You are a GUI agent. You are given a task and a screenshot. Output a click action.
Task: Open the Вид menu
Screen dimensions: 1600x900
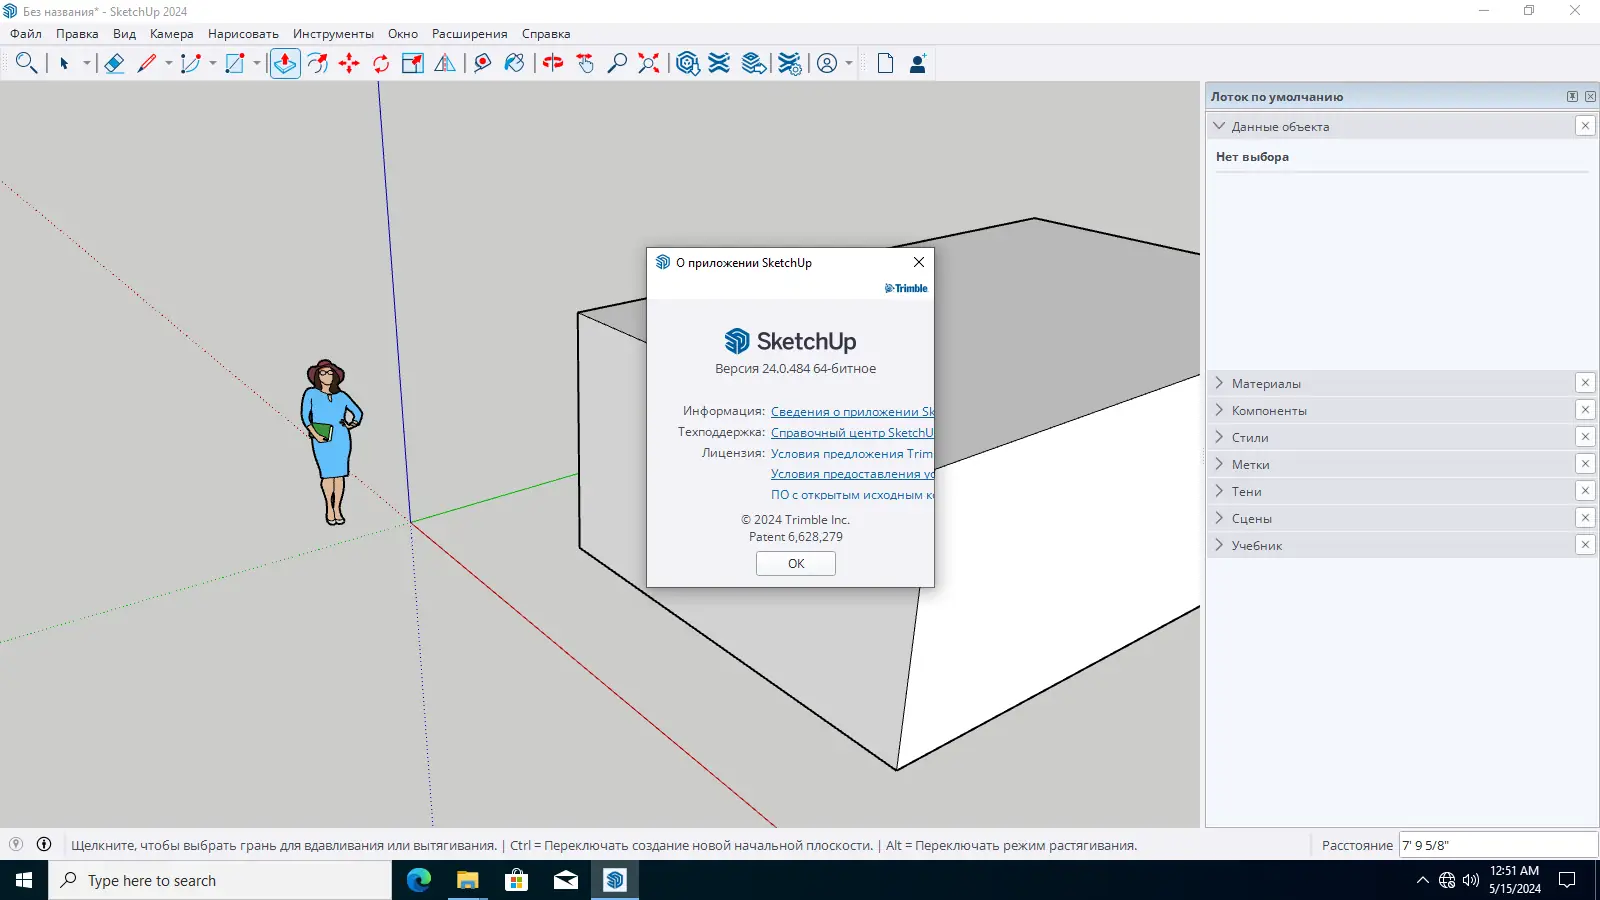click(x=124, y=34)
